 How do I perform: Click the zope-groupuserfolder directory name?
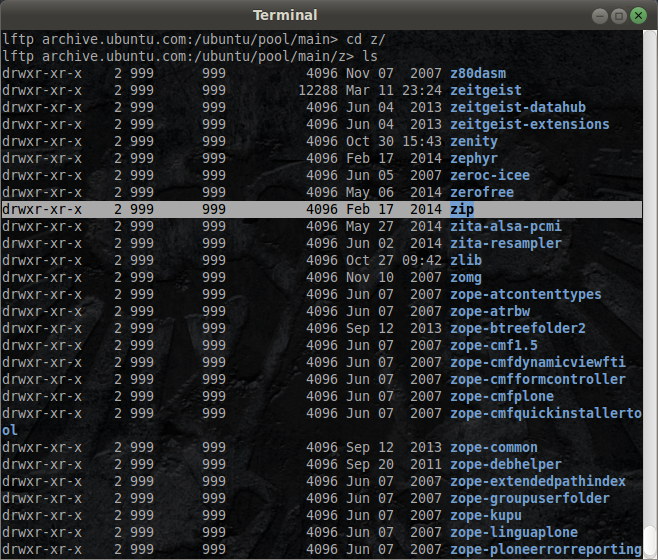click(530, 498)
